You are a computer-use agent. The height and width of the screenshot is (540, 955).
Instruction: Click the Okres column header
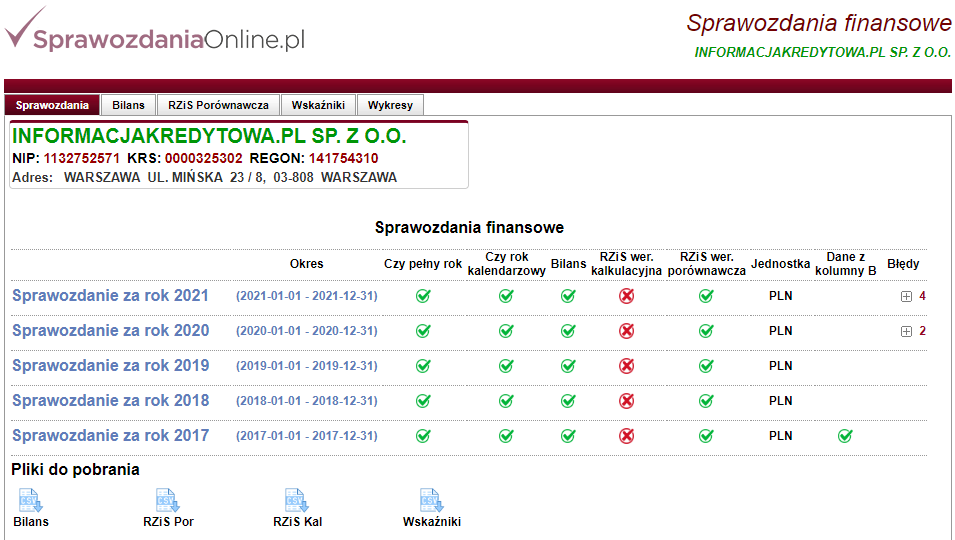(x=306, y=264)
